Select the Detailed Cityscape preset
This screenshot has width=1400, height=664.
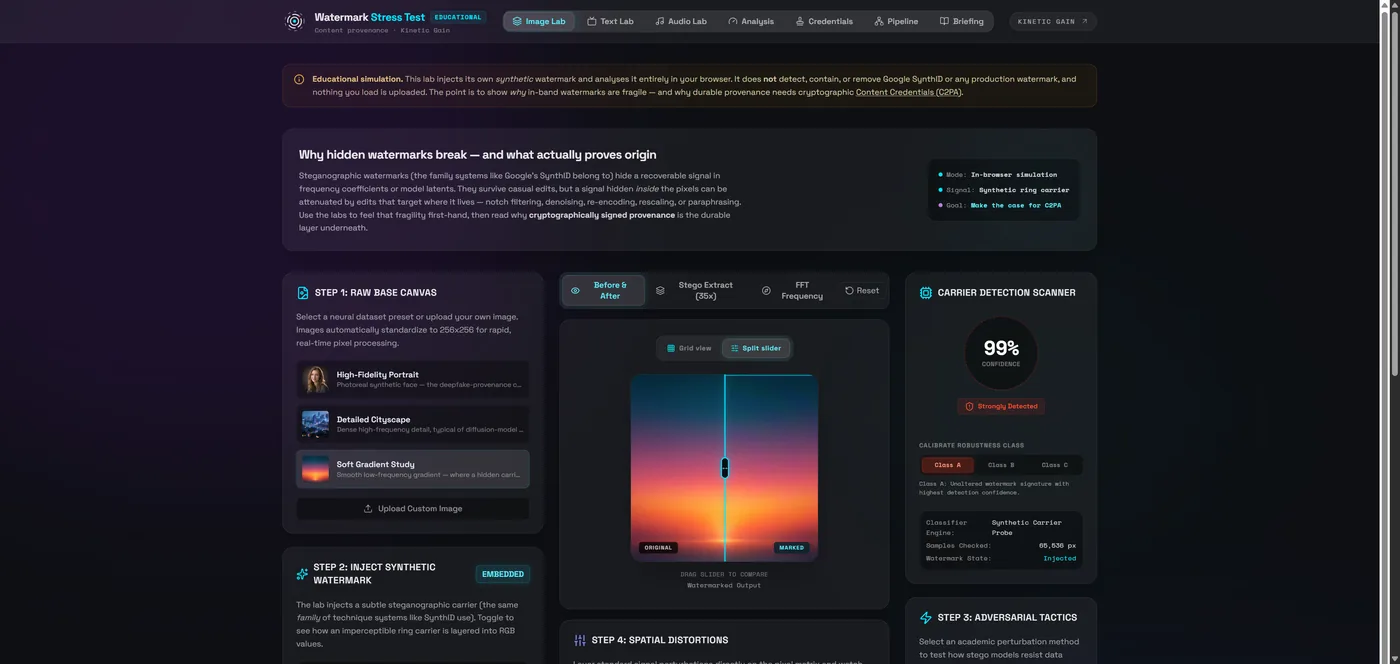pos(413,424)
